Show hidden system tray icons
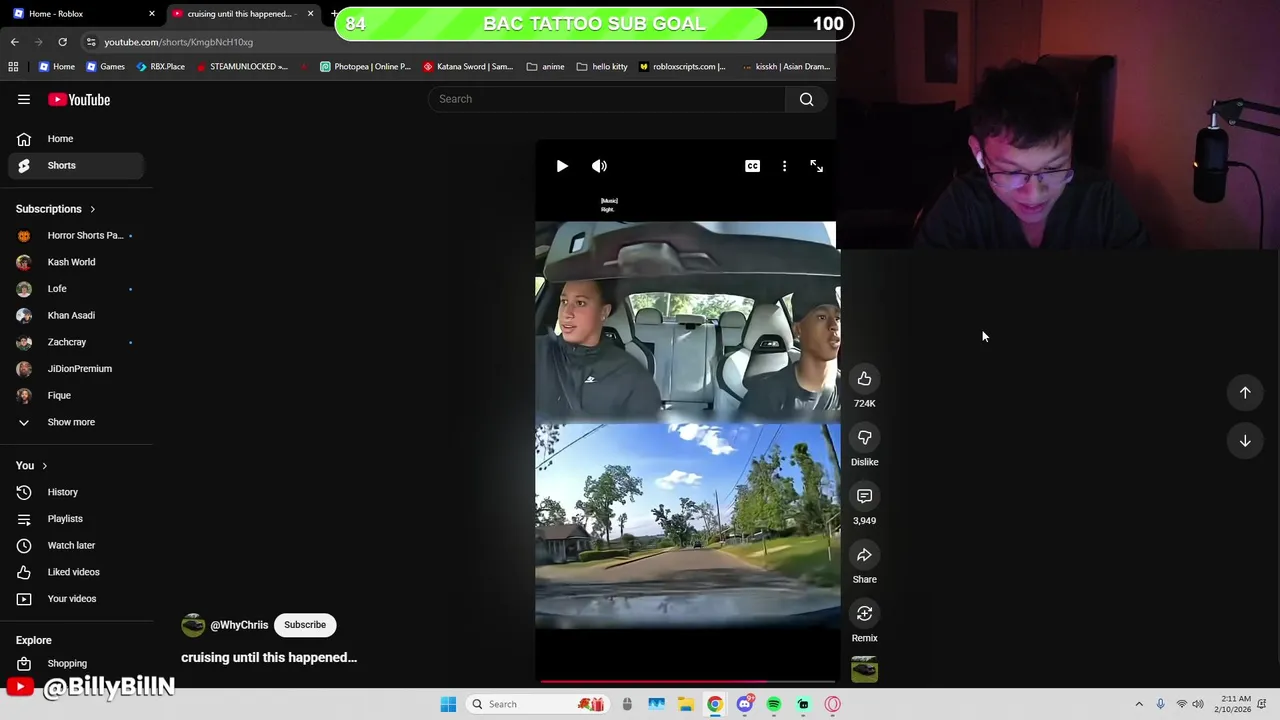Image resolution: width=1280 pixels, height=720 pixels. (1139, 704)
